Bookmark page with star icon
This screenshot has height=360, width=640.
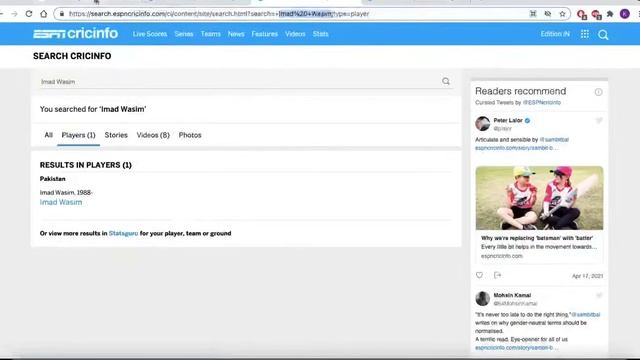tap(562, 14)
